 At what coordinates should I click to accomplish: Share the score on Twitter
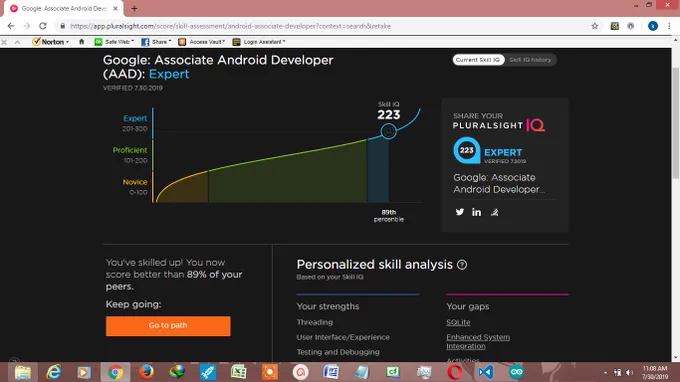[460, 212]
